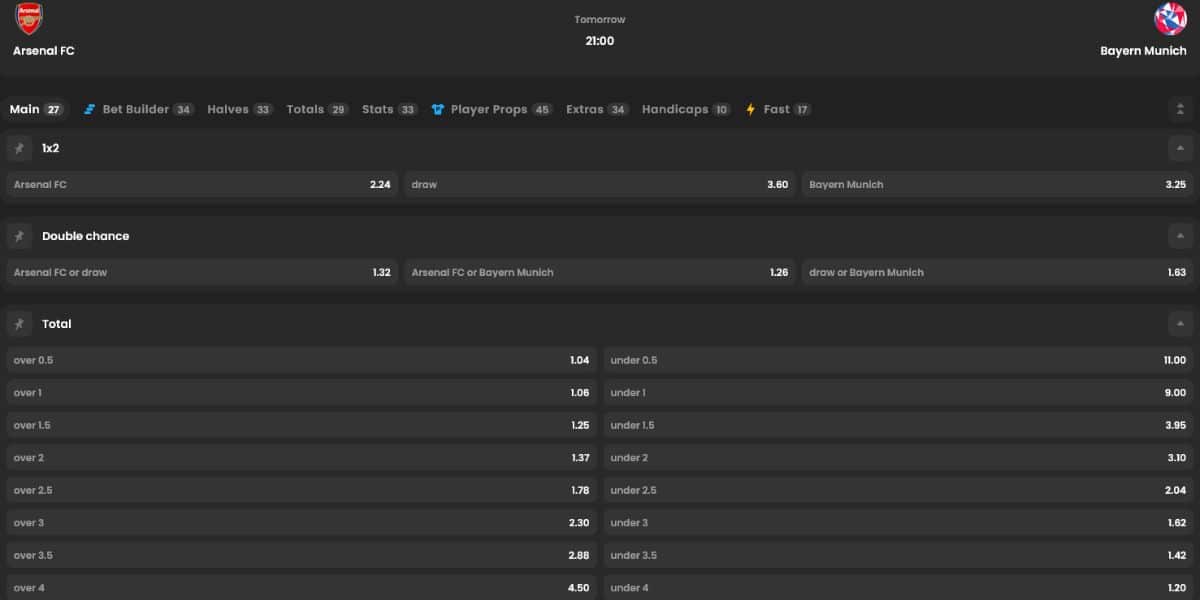The width and height of the screenshot is (1200, 600).
Task: Click the Bayern Munich club crest
Action: [1170, 19]
